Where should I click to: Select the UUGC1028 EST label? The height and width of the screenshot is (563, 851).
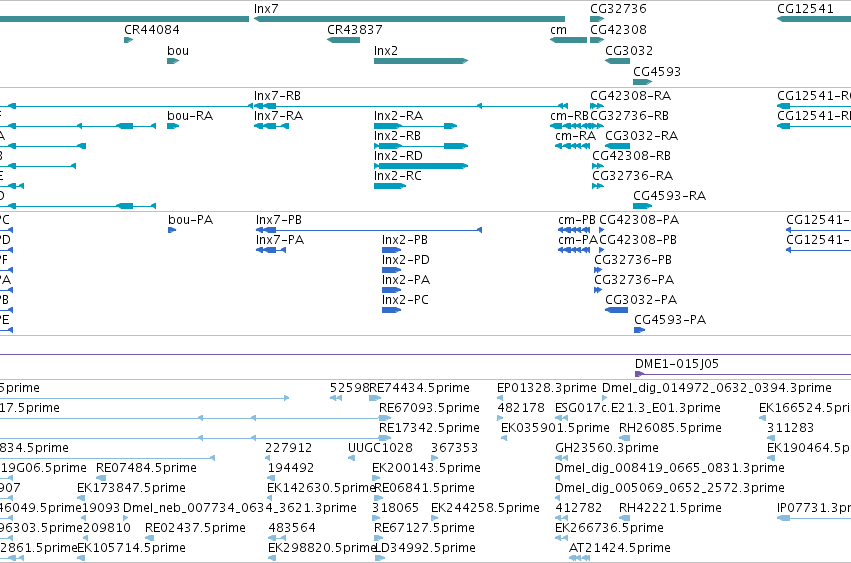pyautogui.click(x=380, y=448)
